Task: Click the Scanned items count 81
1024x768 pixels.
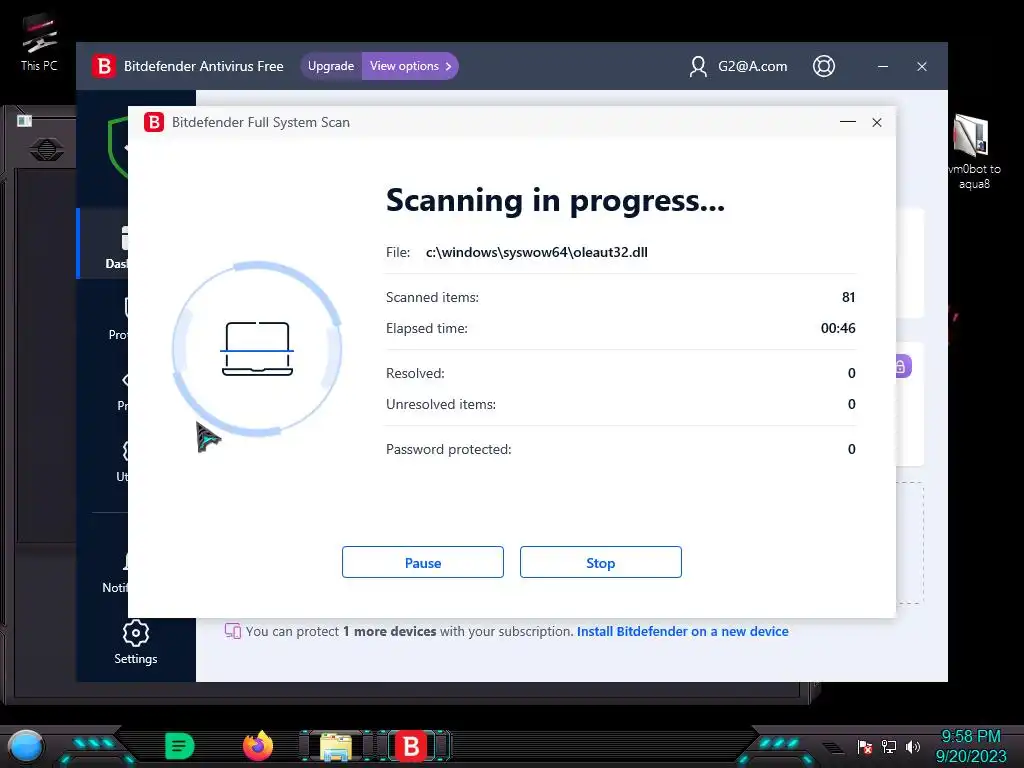Action: [848, 297]
